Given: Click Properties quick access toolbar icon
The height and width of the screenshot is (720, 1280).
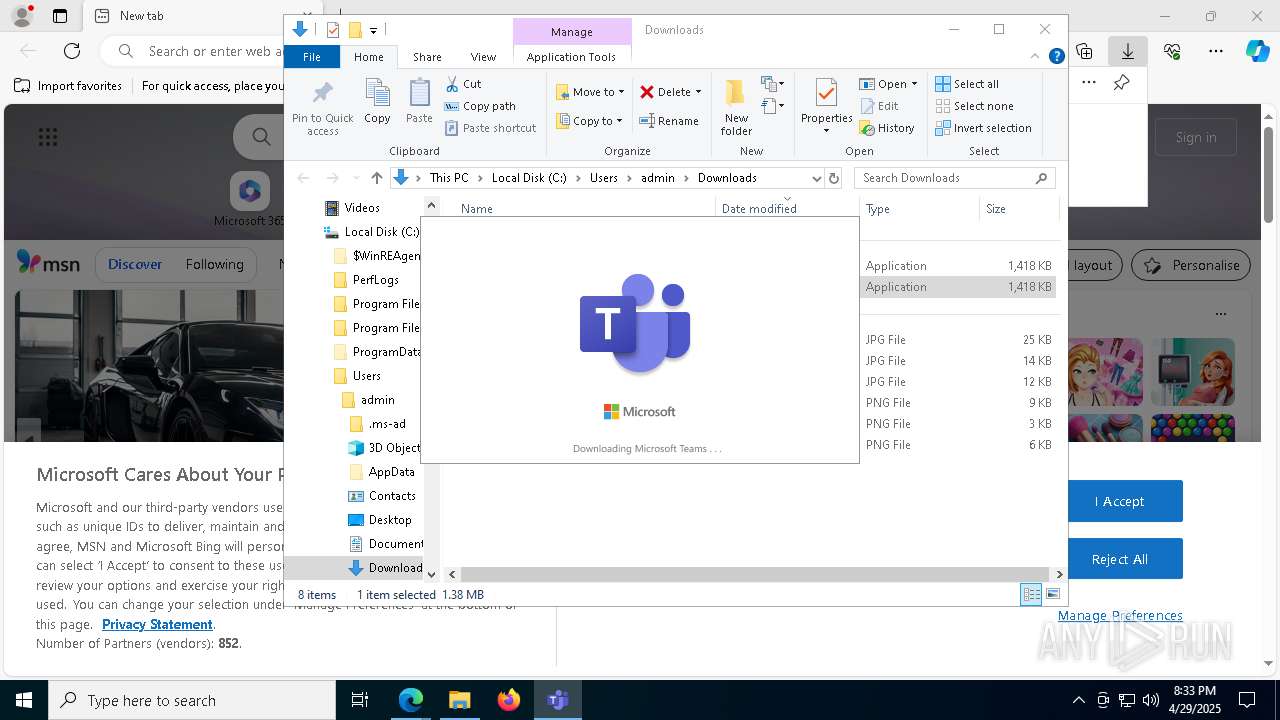Looking at the screenshot, I should 333,30.
